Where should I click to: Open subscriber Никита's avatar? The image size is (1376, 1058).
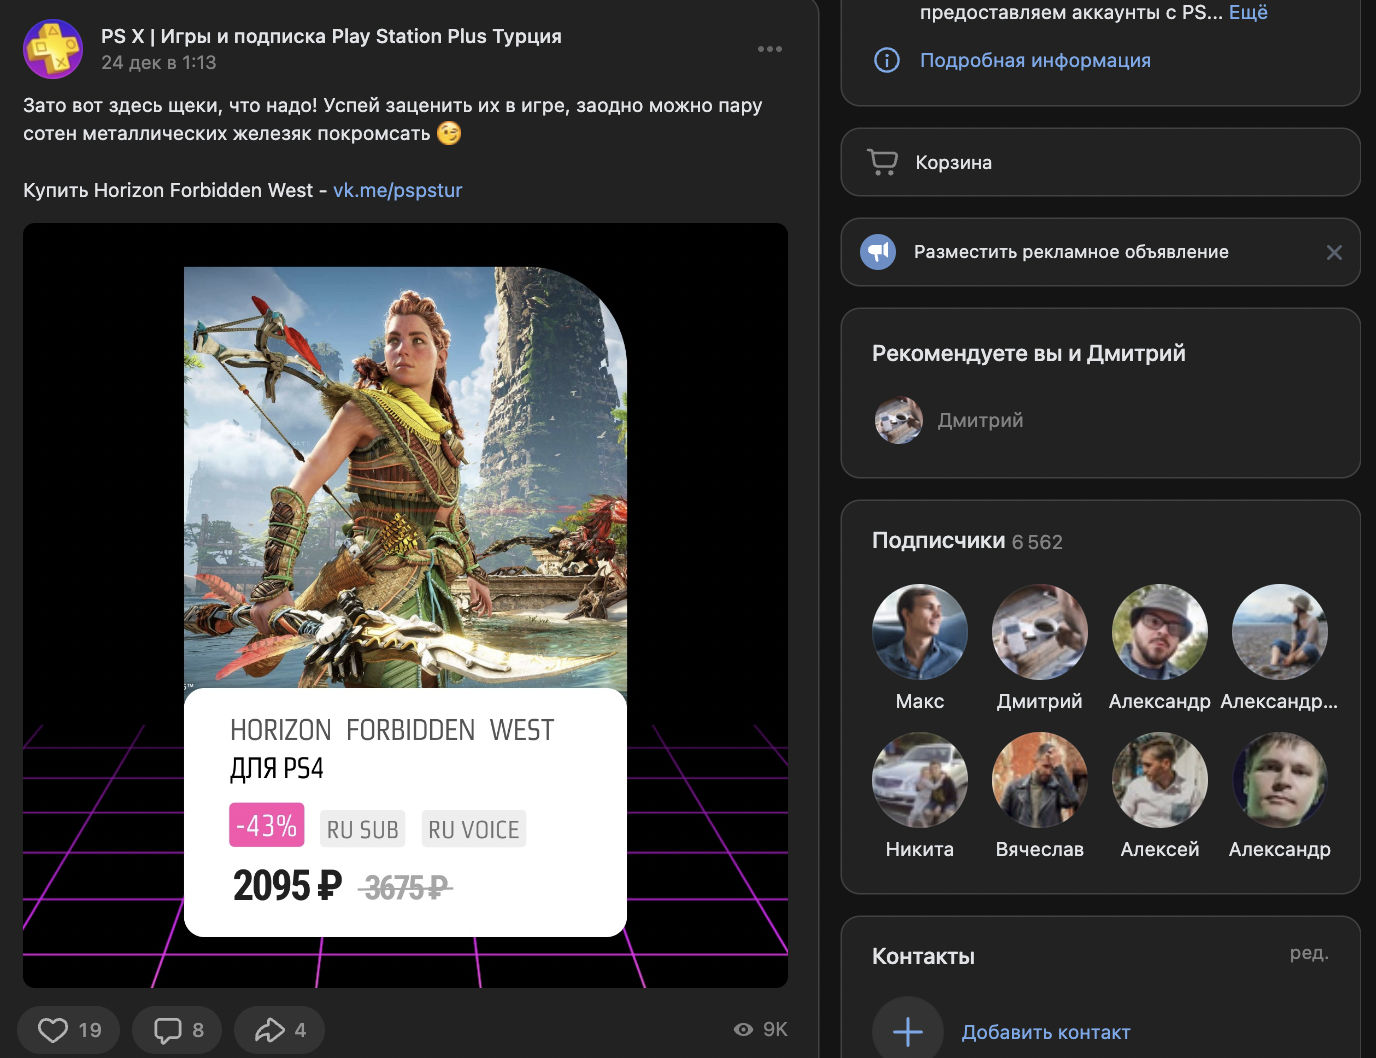tap(920, 780)
